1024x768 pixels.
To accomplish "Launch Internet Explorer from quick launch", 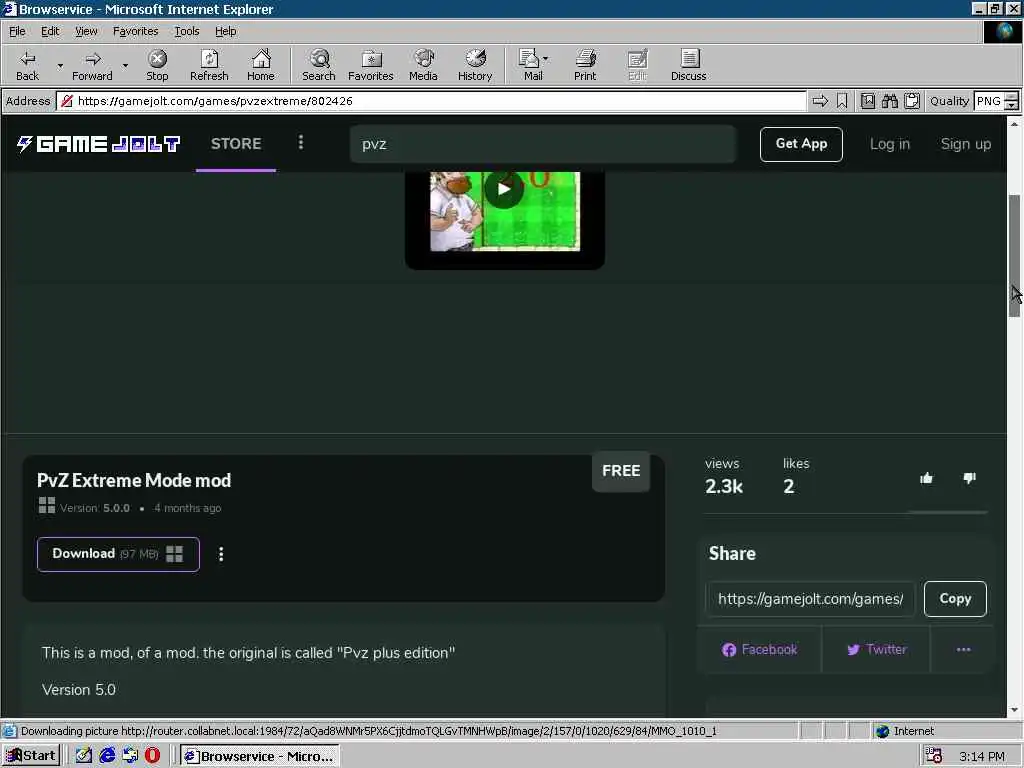I will click(107, 756).
